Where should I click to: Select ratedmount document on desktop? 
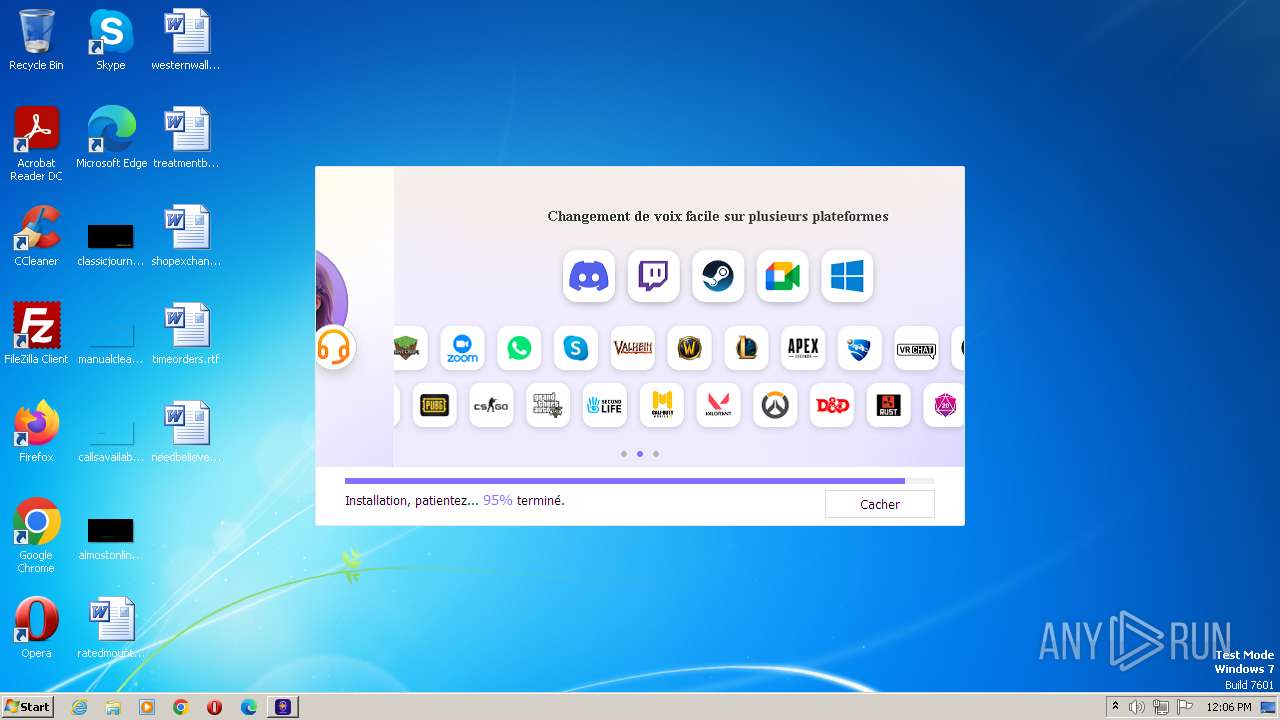(111, 628)
